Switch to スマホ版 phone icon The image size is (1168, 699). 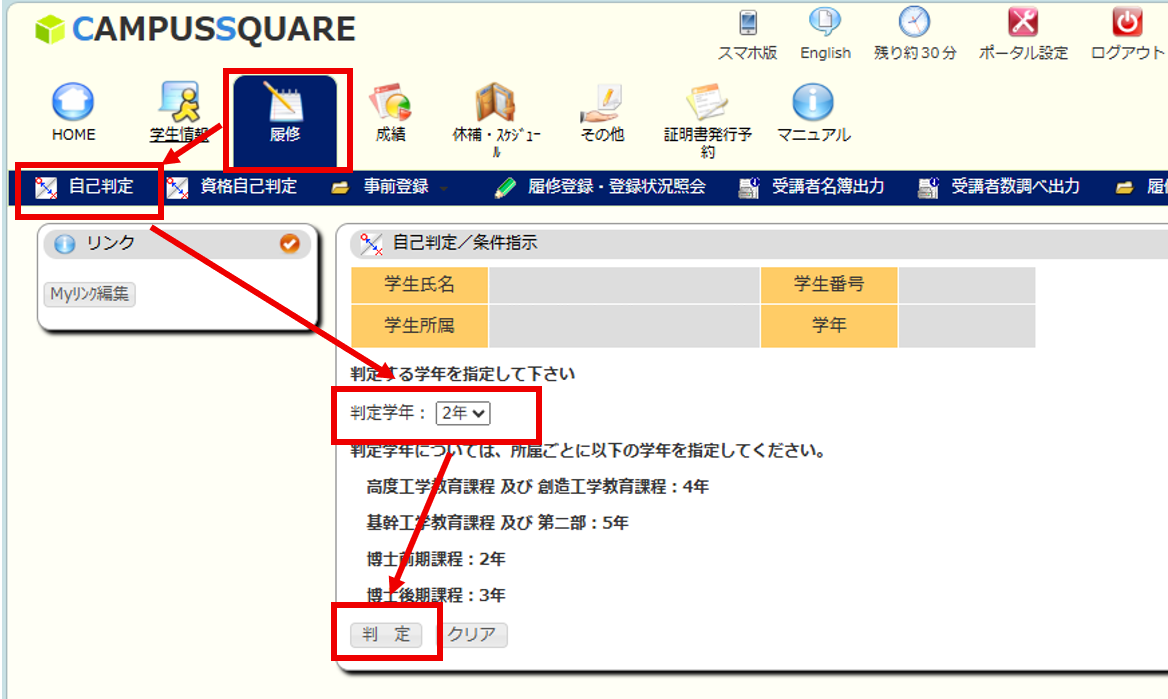(748, 23)
